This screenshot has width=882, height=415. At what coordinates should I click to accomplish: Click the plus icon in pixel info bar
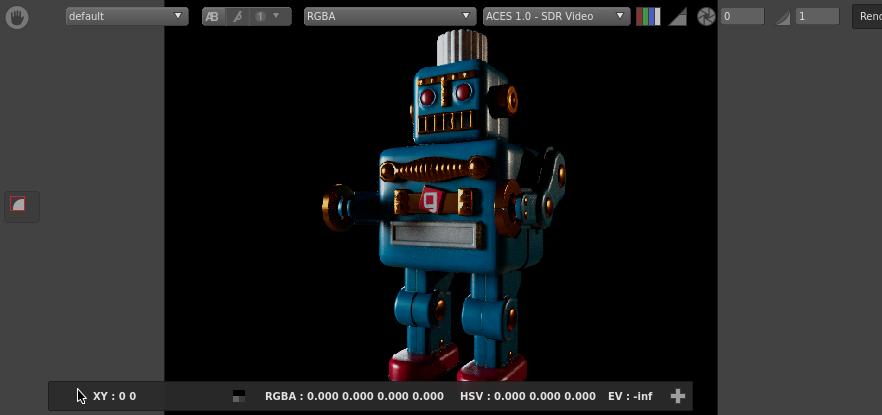tap(677, 396)
